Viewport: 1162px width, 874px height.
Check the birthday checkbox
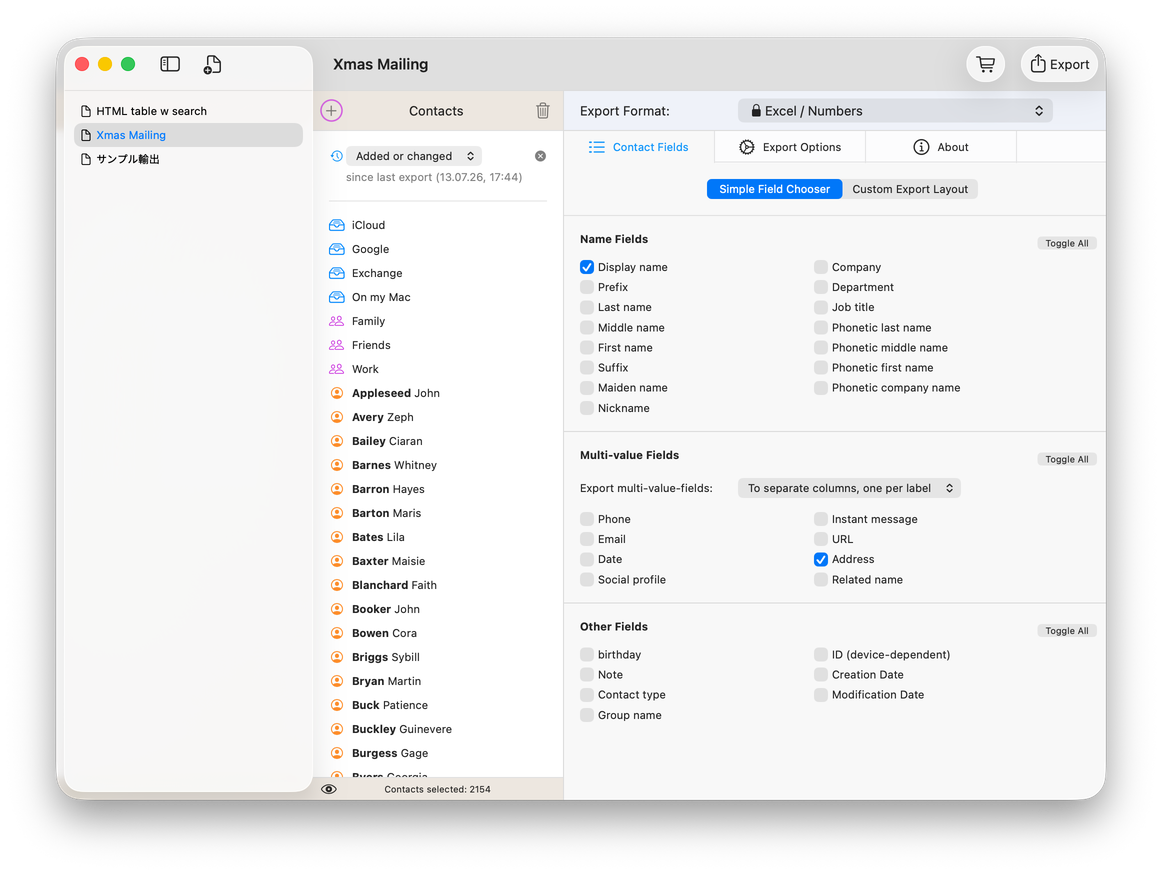pyautogui.click(x=587, y=655)
